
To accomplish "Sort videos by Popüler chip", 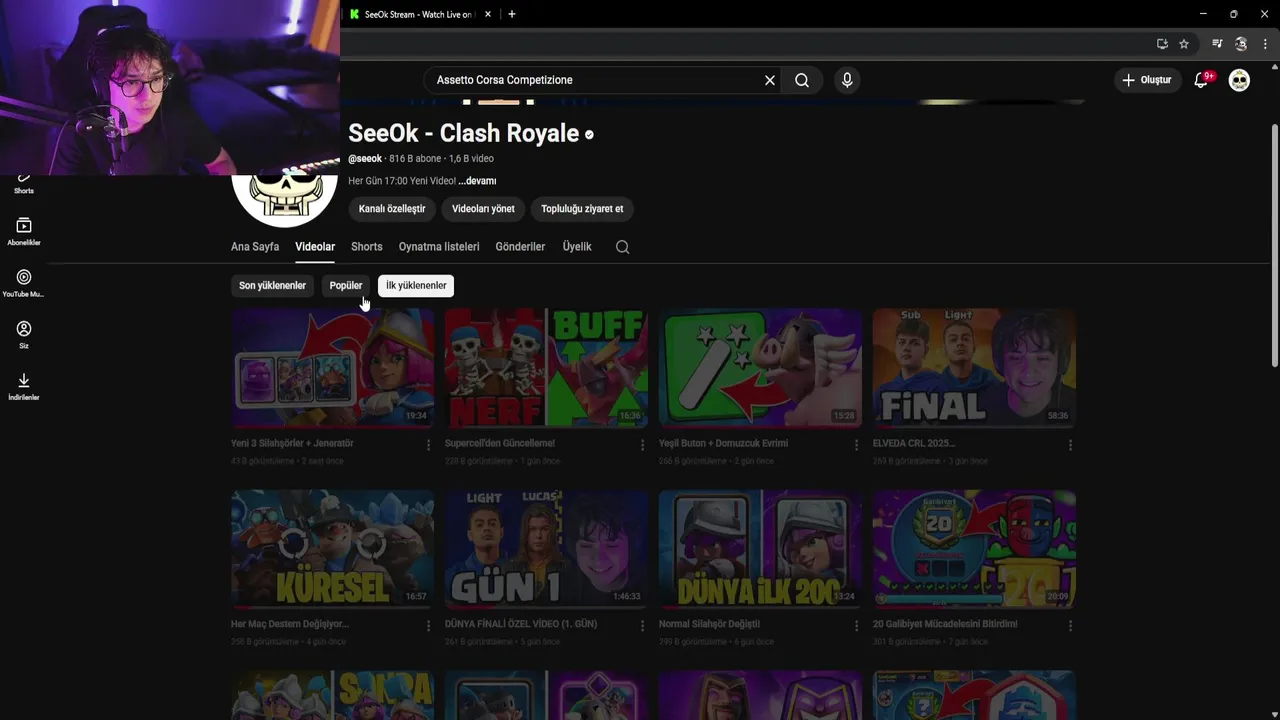I will pyautogui.click(x=346, y=286).
